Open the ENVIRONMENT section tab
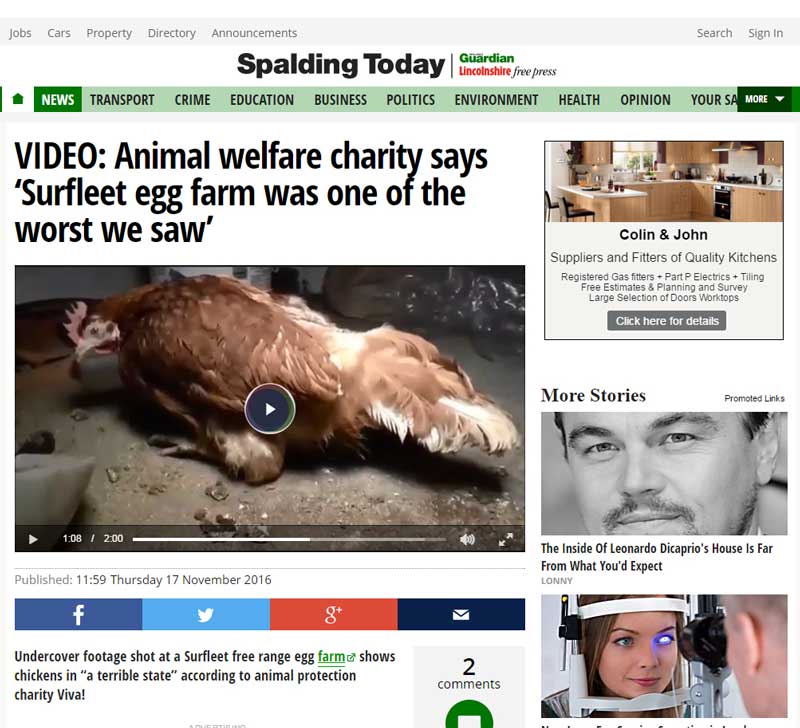Image resolution: width=800 pixels, height=728 pixels. [x=496, y=99]
